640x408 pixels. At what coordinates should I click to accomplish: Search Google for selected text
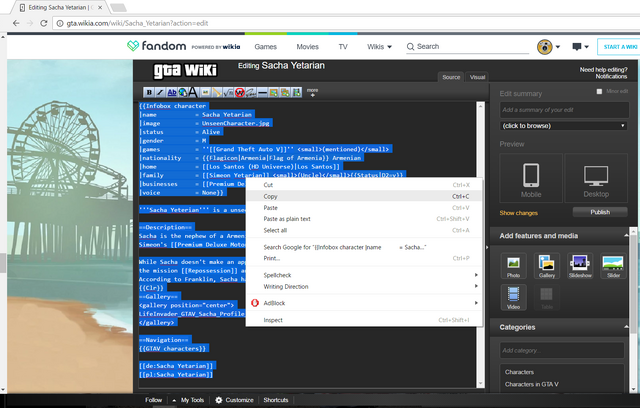pyautogui.click(x=364, y=247)
